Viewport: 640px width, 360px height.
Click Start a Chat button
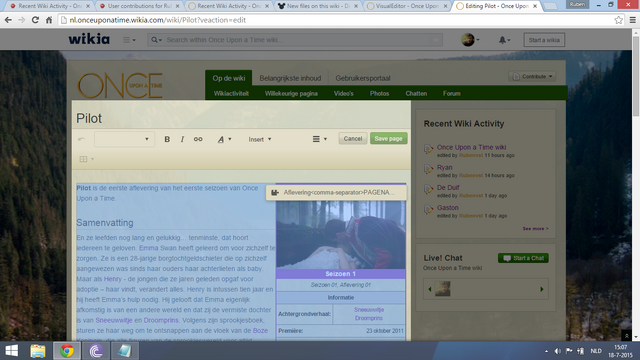click(523, 258)
